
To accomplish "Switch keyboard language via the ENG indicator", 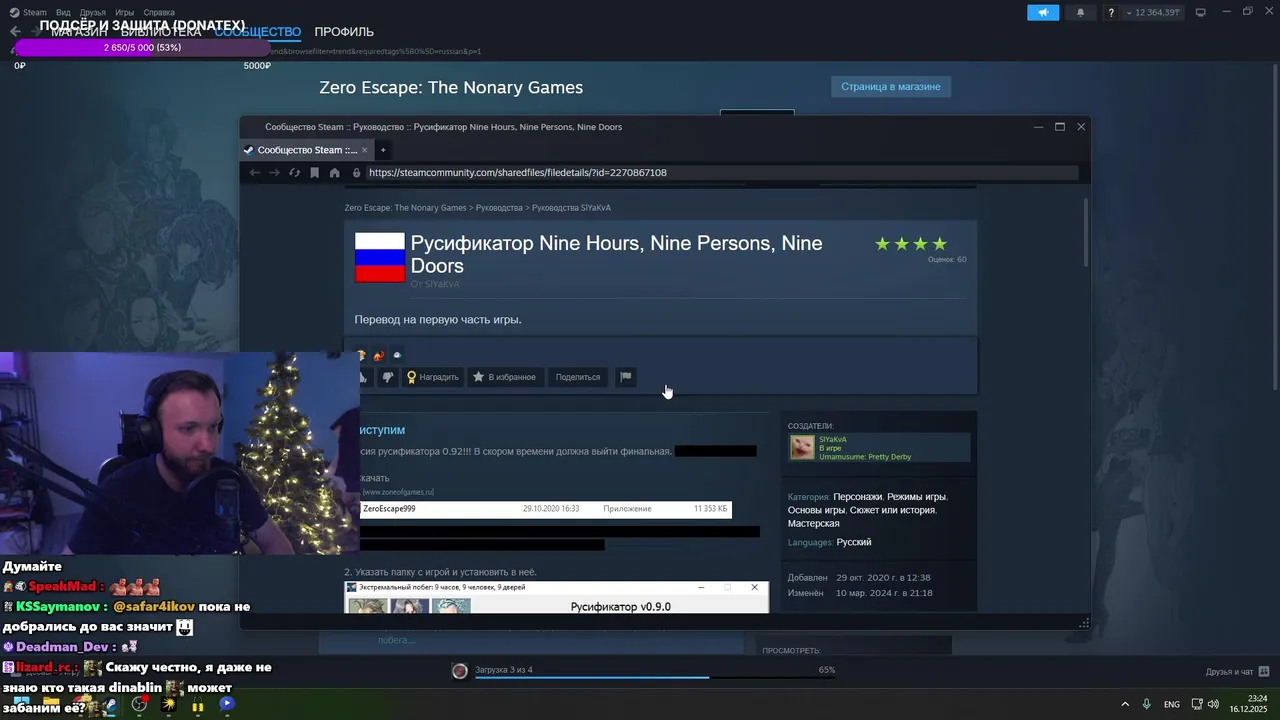I will coord(1172,704).
